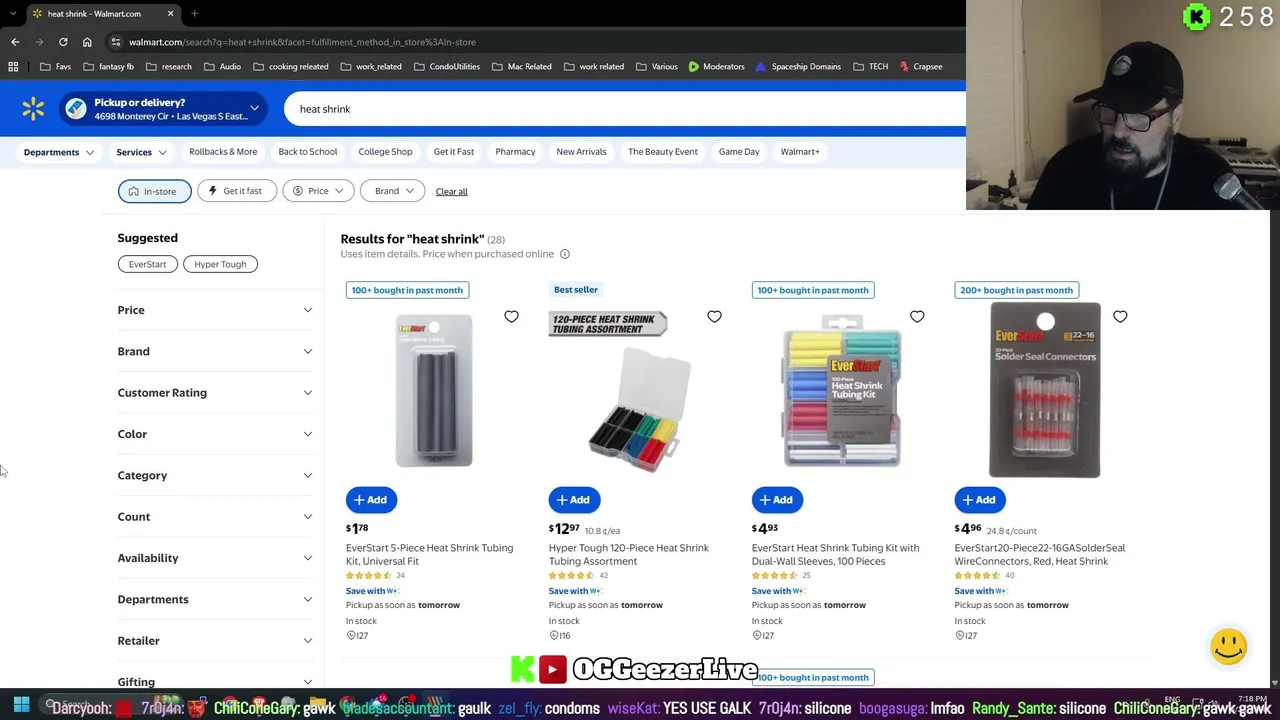Image resolution: width=1280 pixels, height=720 pixels.
Task: Open the Mac Related bookmark folder
Action: (521, 67)
